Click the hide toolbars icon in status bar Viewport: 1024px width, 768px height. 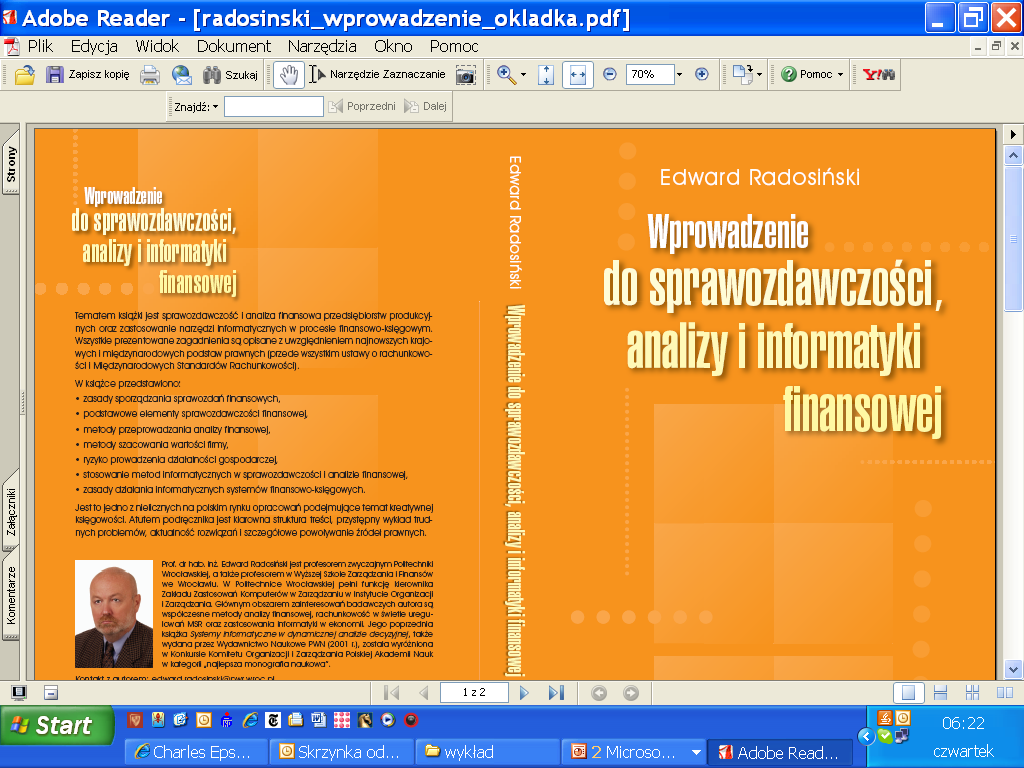click(51, 693)
